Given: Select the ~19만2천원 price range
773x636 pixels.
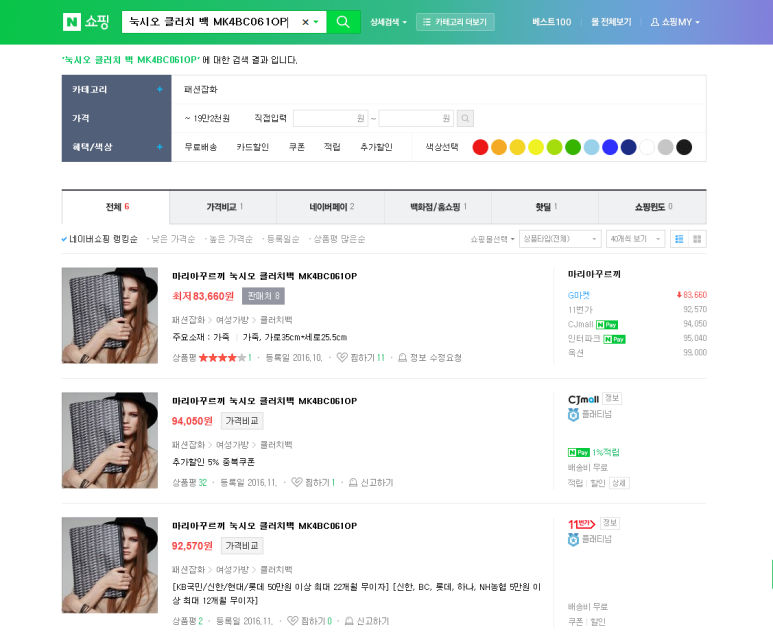Looking at the screenshot, I should pos(207,118).
